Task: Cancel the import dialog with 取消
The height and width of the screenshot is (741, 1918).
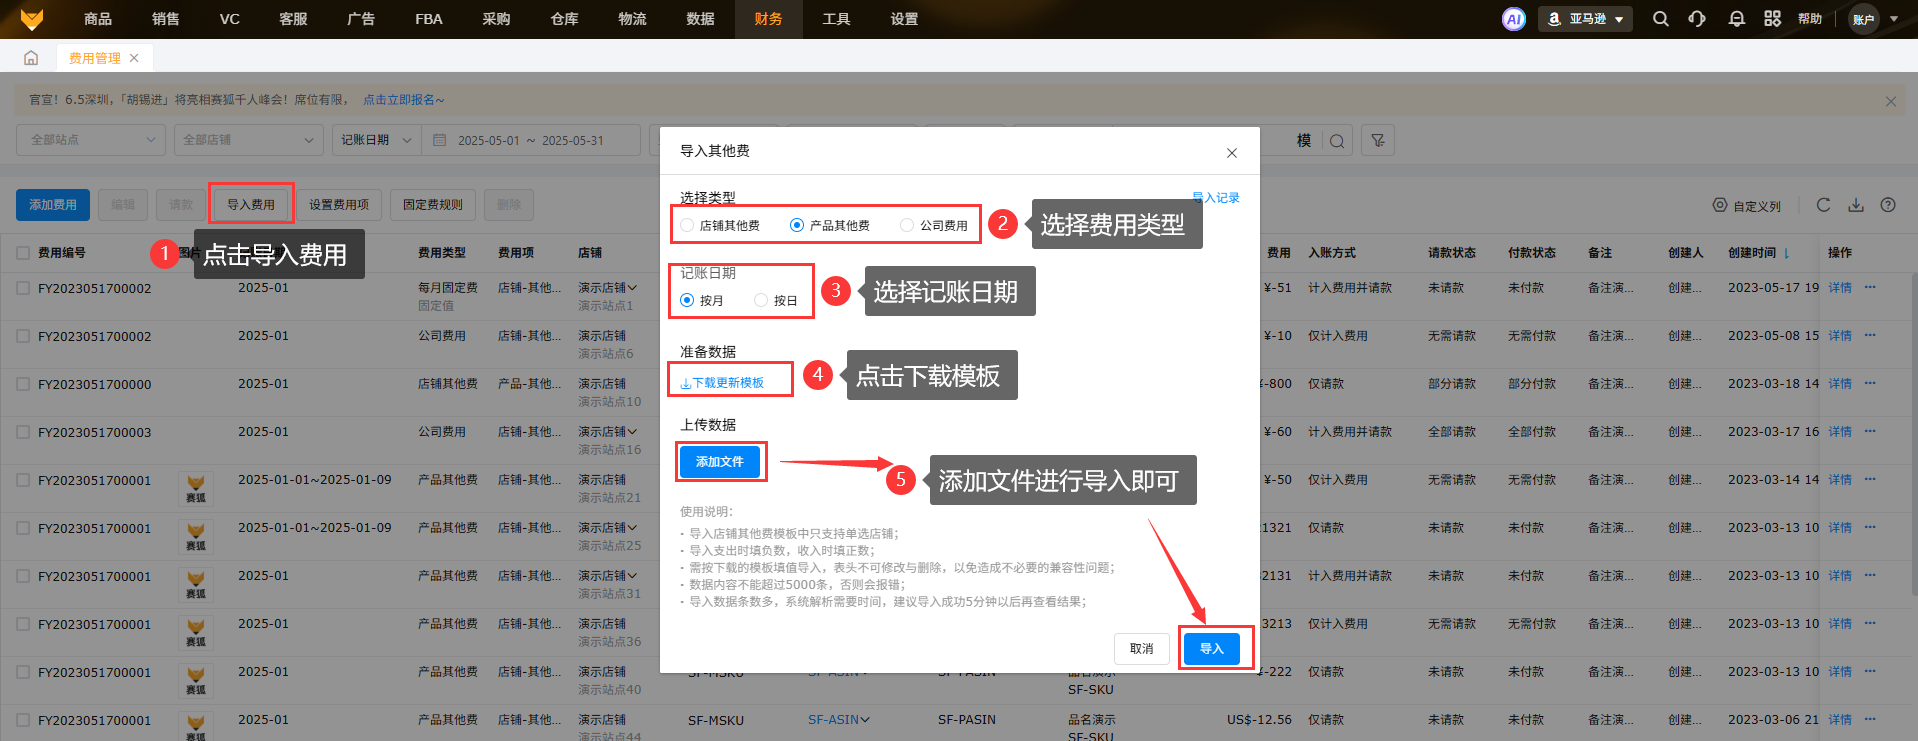Action: (1142, 649)
